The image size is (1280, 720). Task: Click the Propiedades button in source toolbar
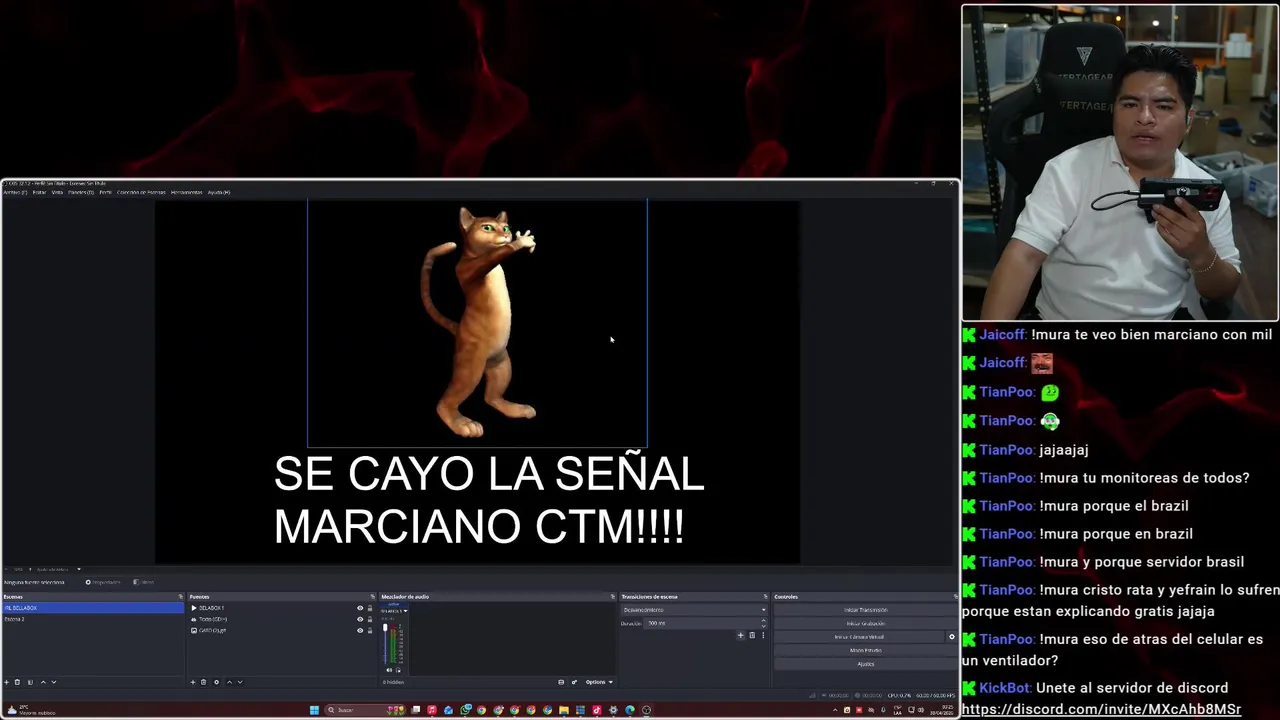pos(103,582)
